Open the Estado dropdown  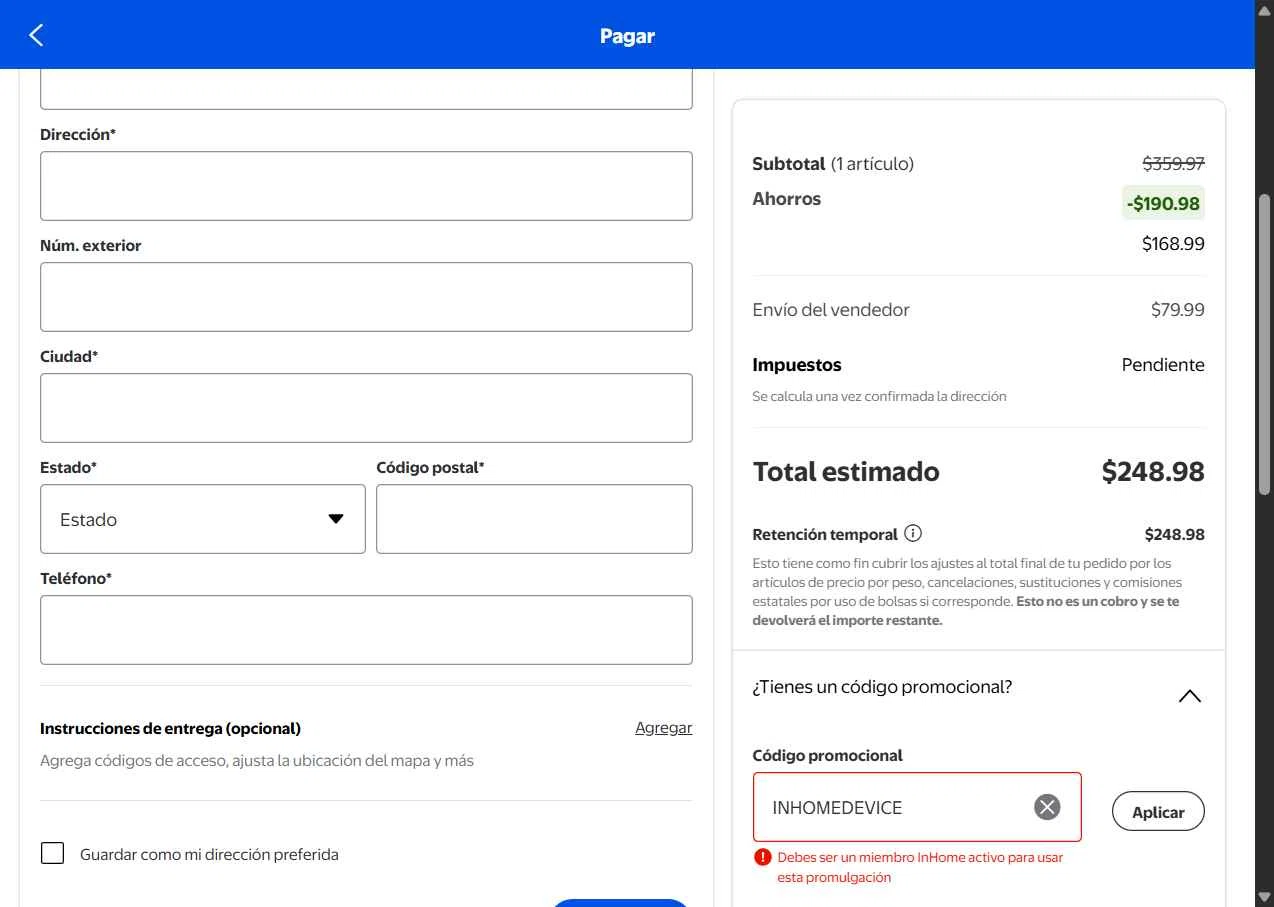(203, 519)
